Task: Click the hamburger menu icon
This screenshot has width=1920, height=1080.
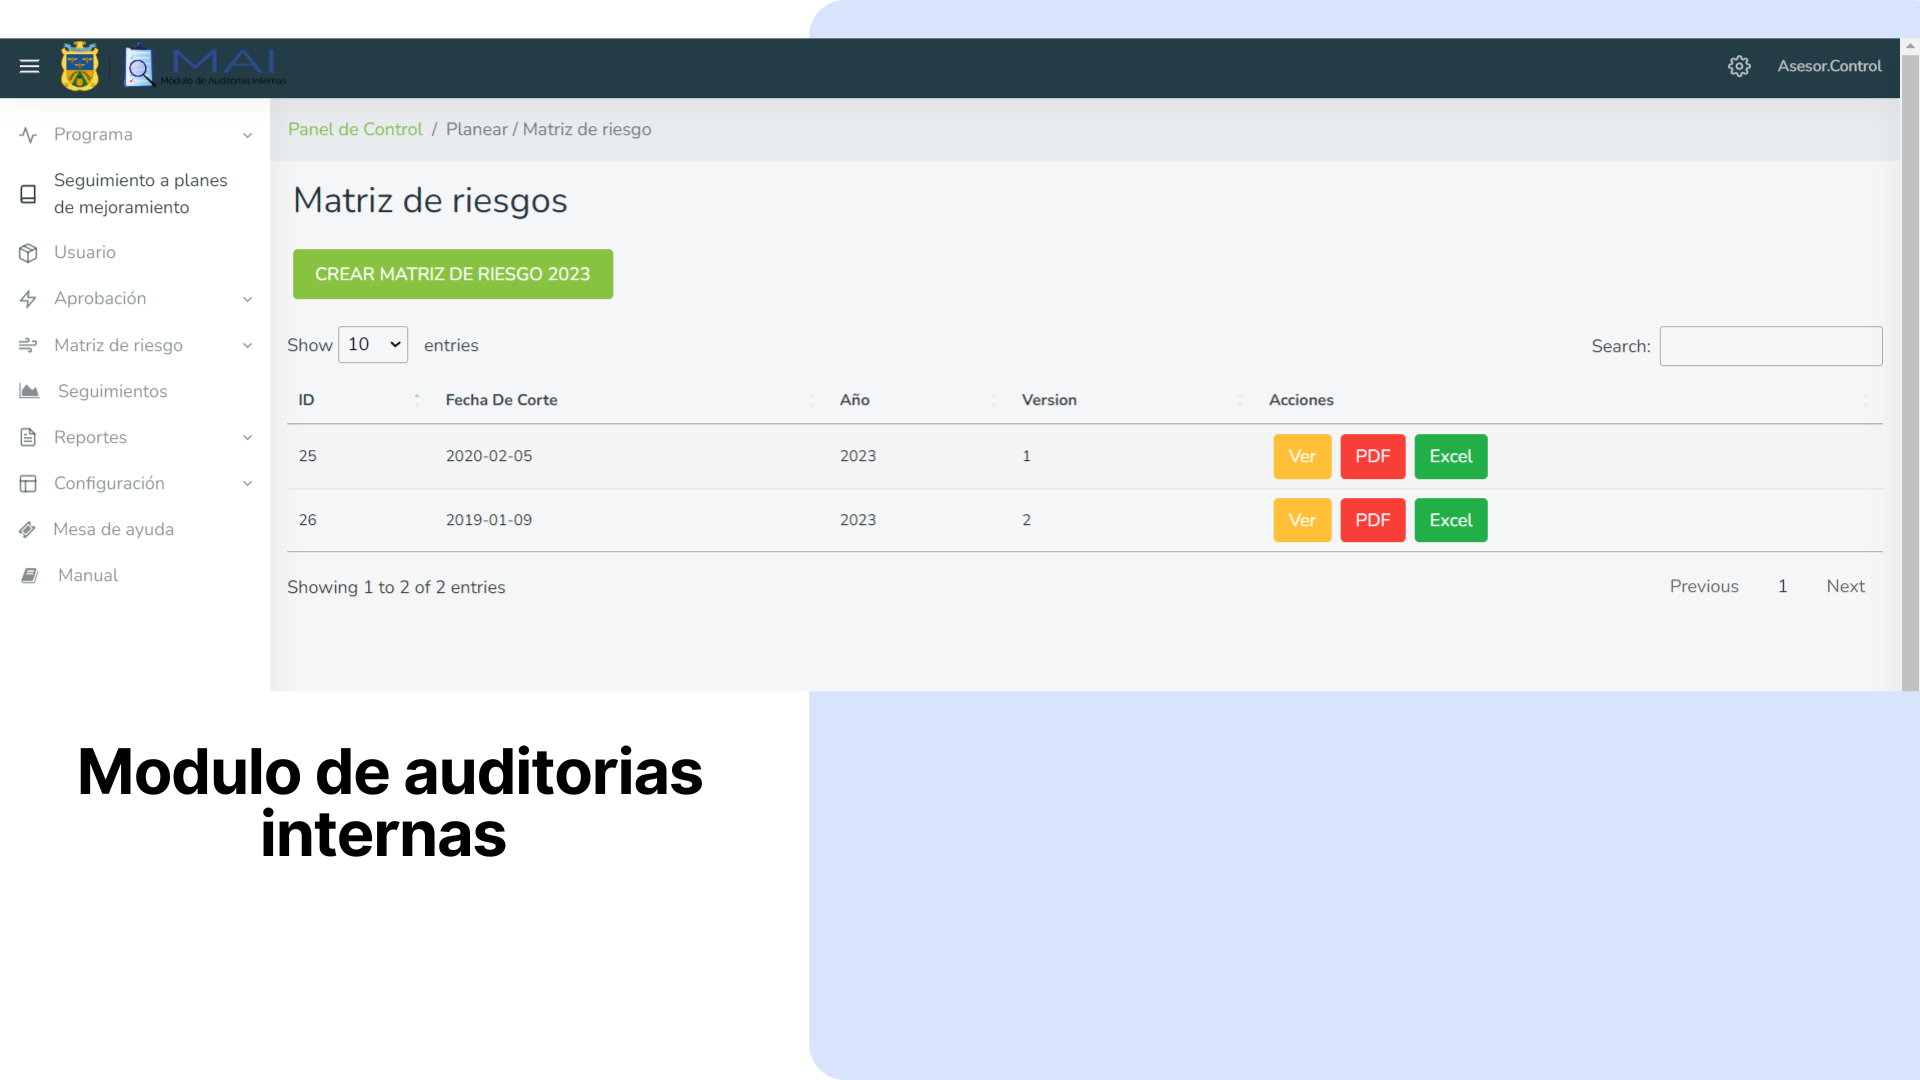Action: point(29,66)
